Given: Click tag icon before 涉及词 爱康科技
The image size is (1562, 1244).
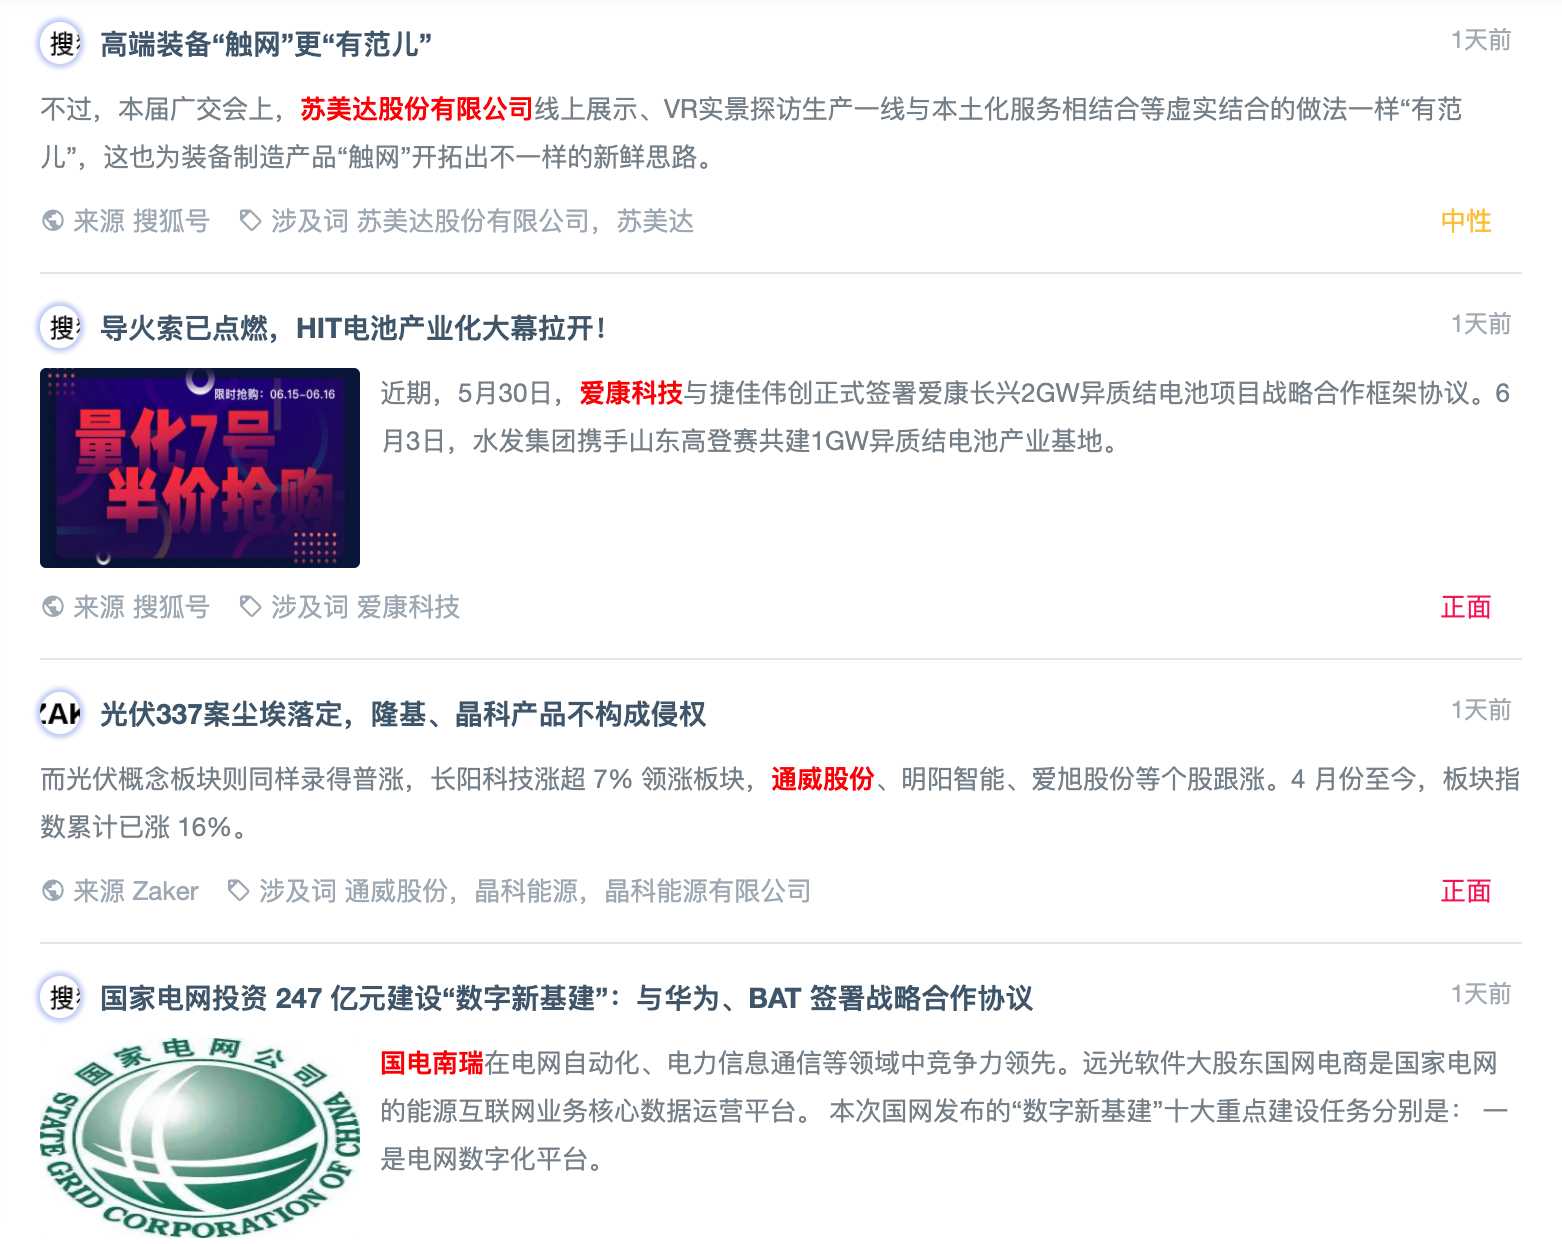Looking at the screenshot, I should pos(250,606).
